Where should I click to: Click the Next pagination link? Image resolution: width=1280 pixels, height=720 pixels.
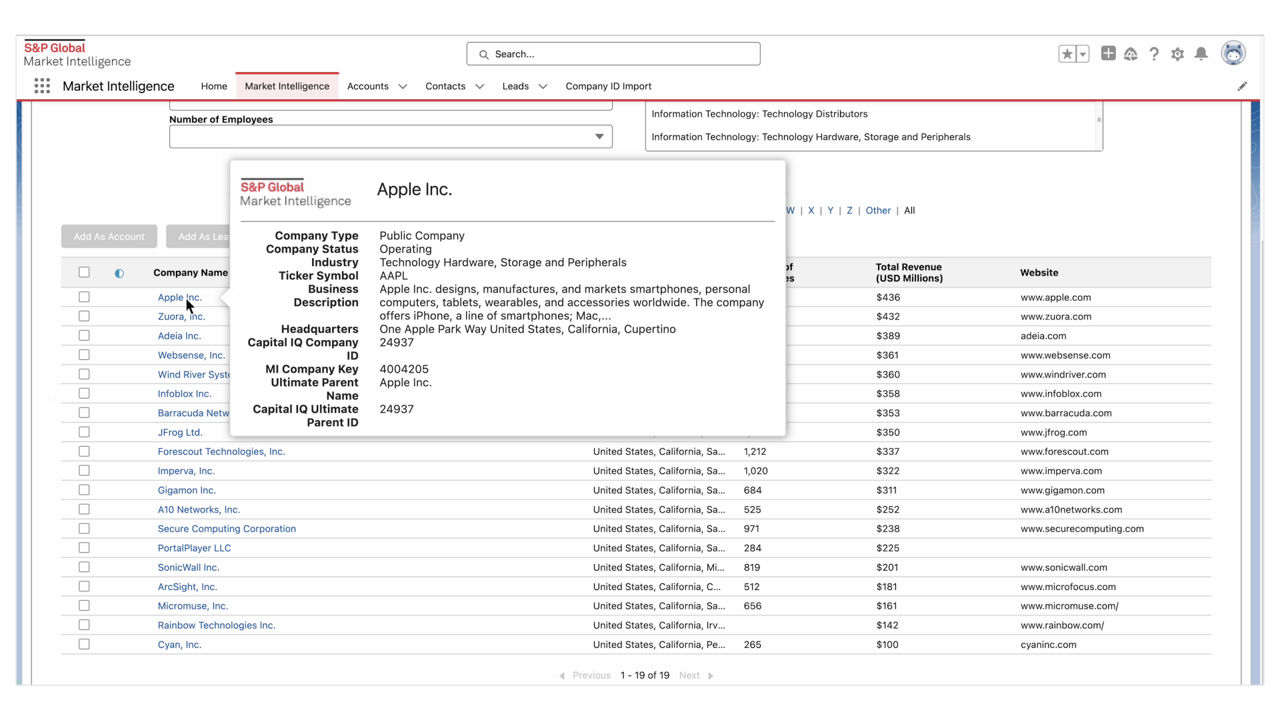(x=689, y=676)
